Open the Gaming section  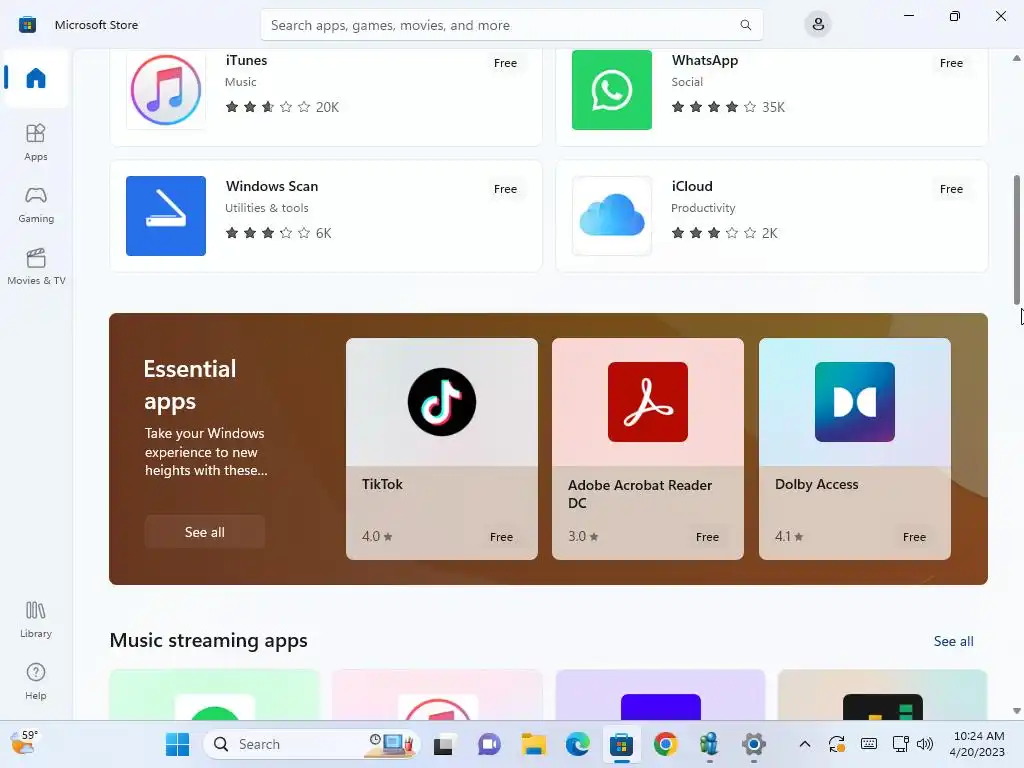pyautogui.click(x=36, y=204)
